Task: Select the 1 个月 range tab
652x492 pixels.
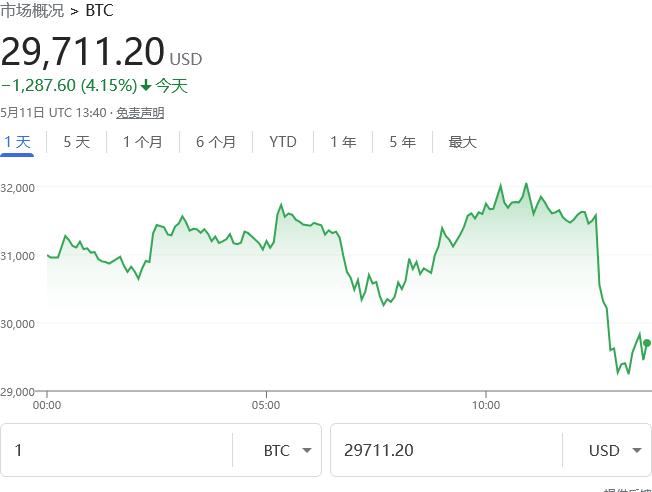Action: click(x=142, y=142)
